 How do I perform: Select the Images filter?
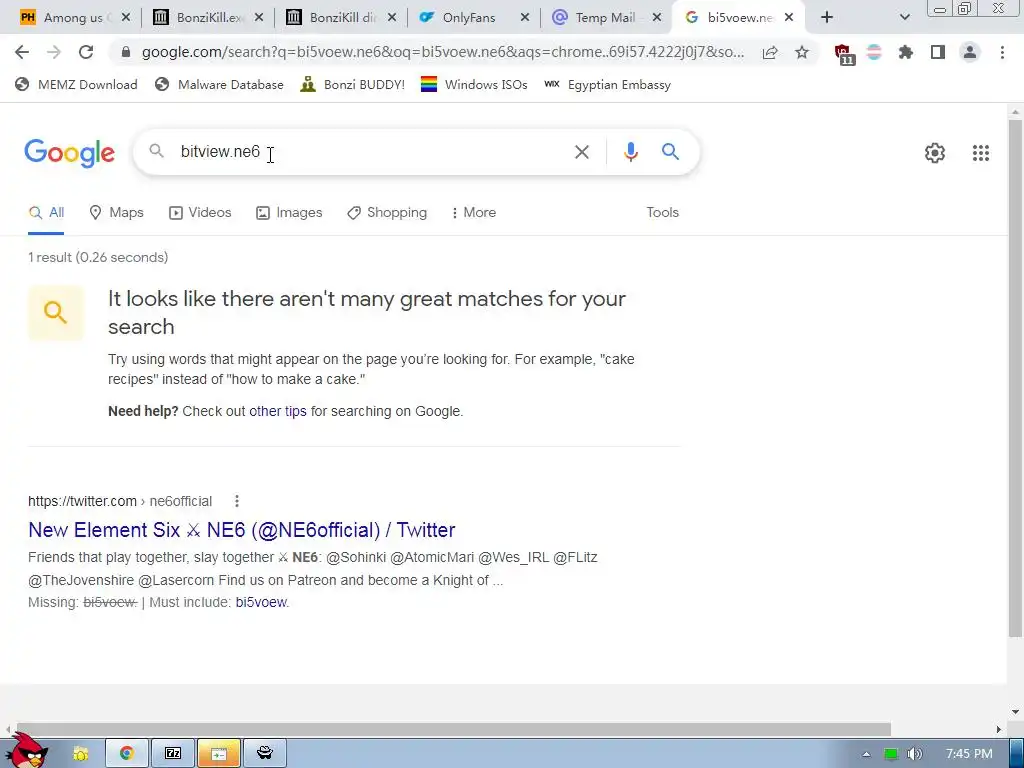(289, 213)
